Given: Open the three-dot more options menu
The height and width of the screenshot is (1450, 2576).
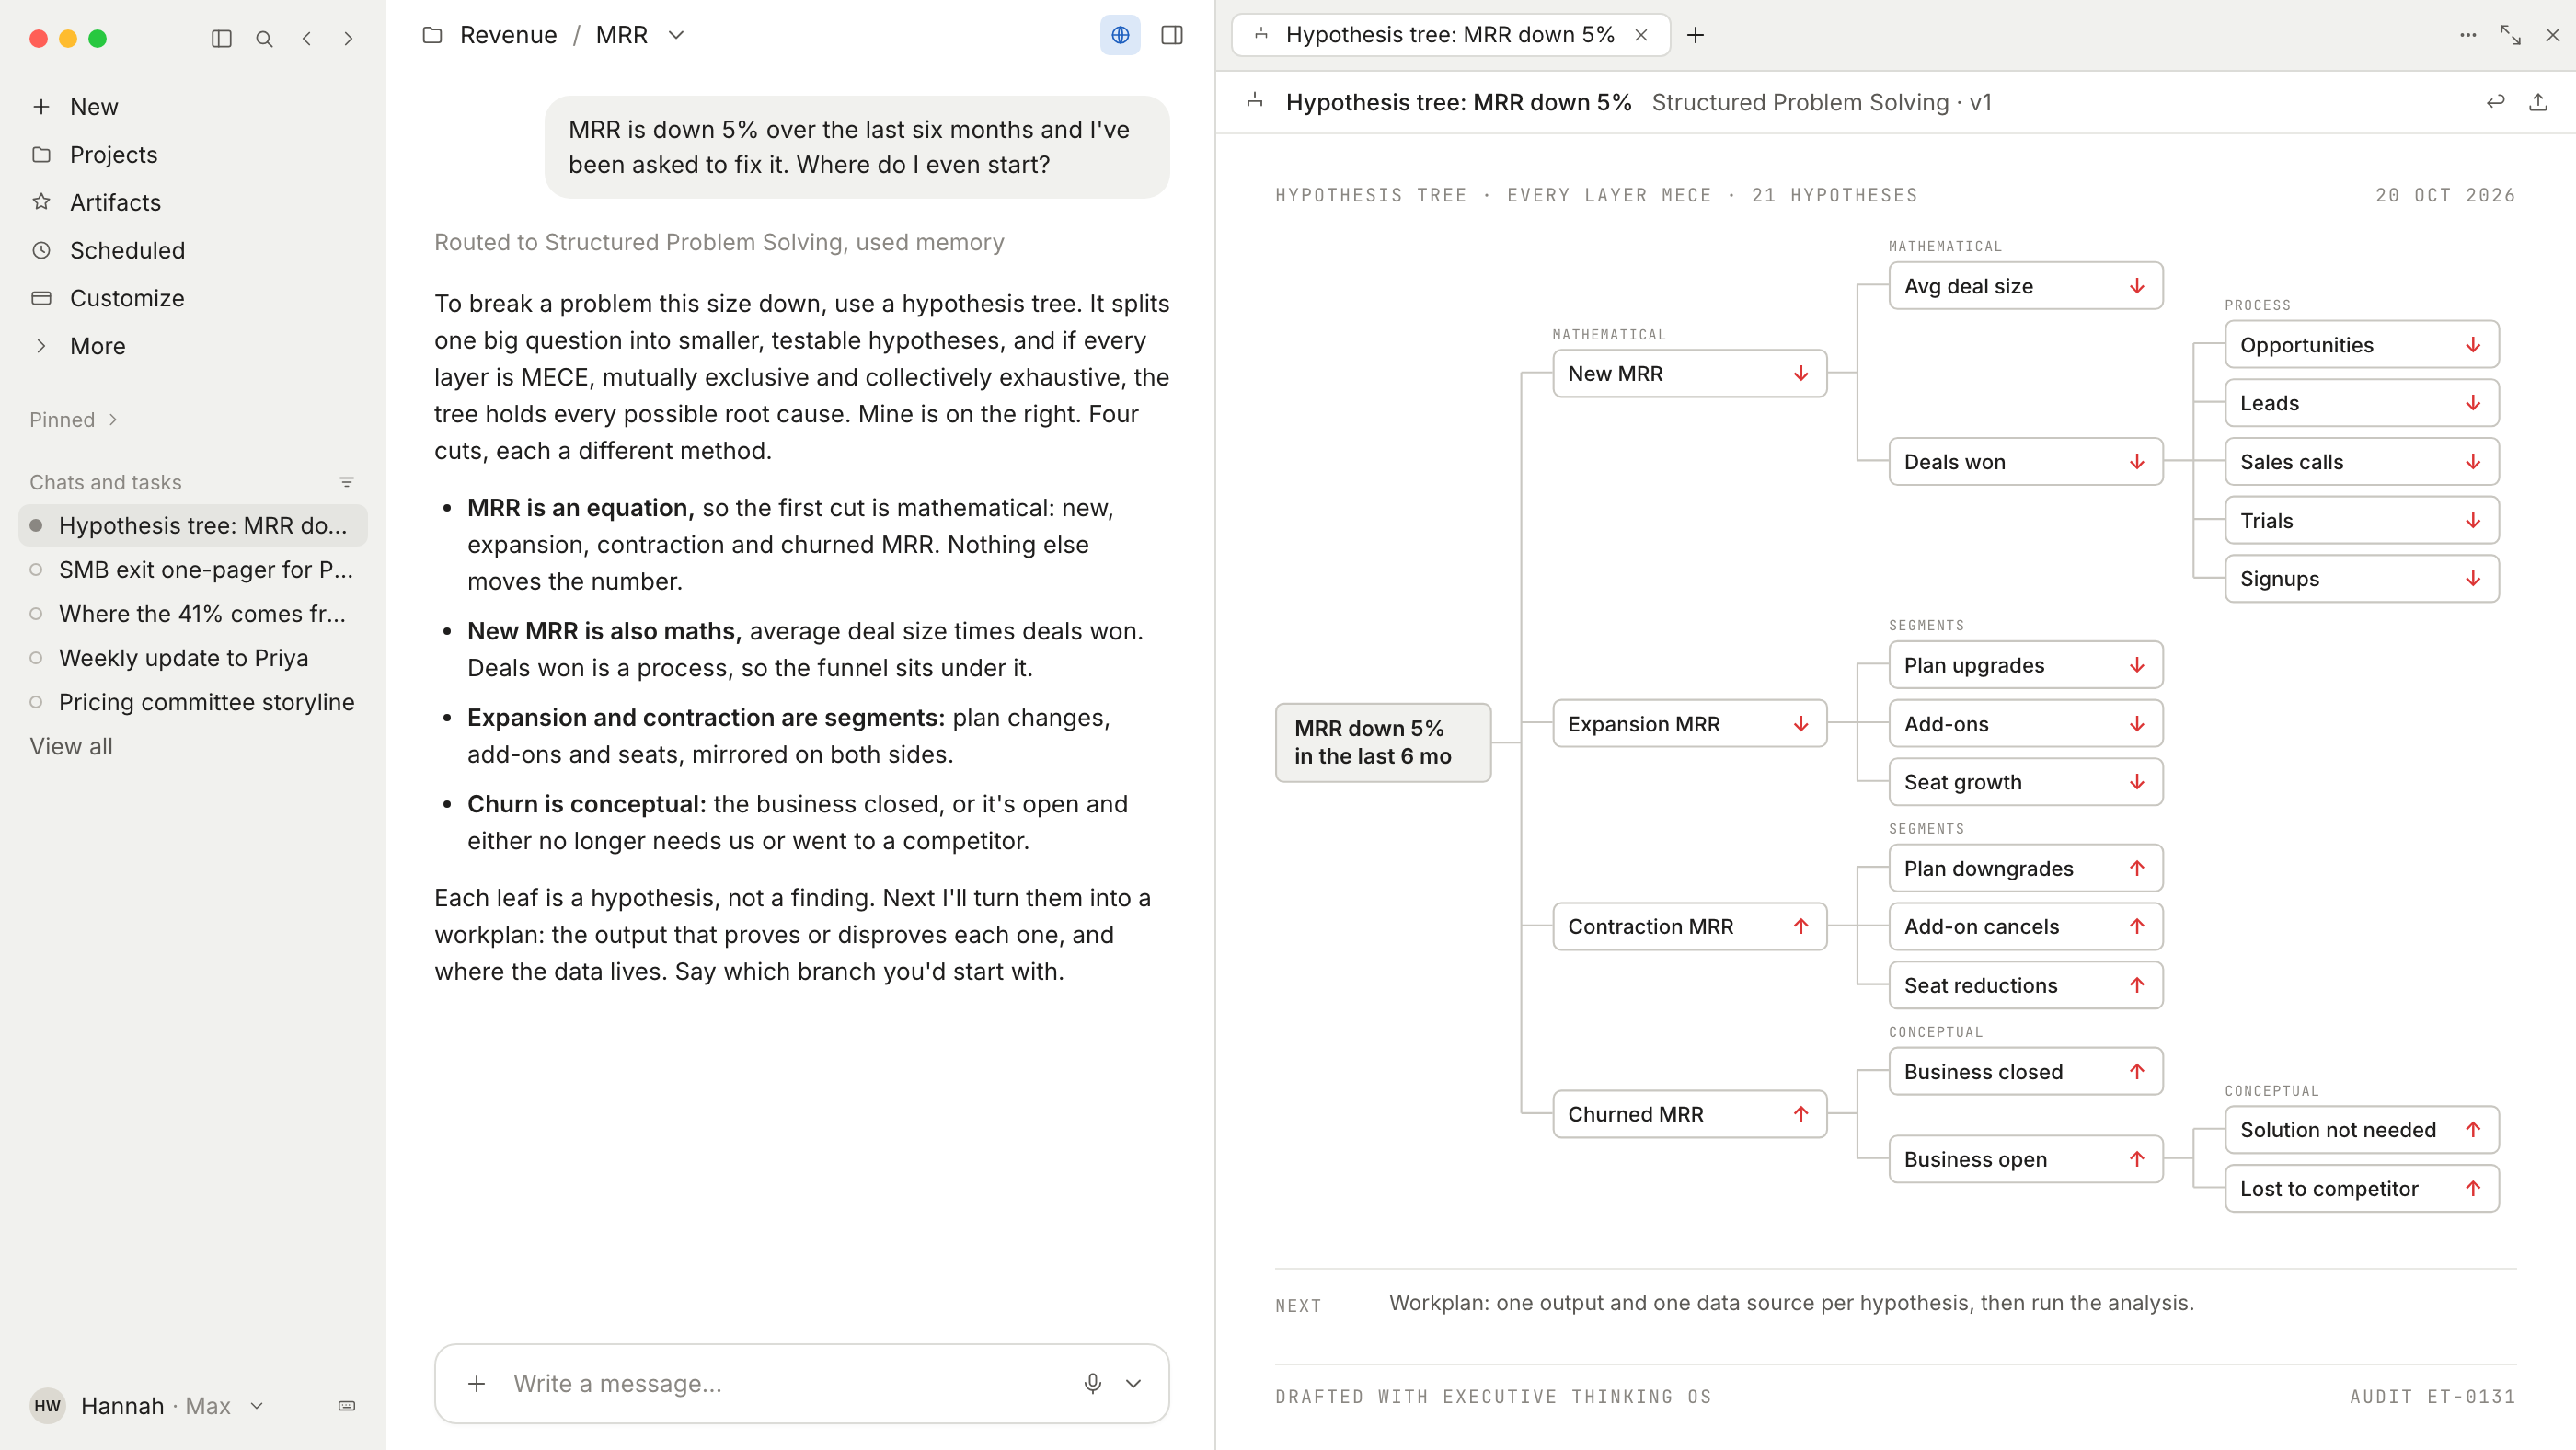Looking at the screenshot, I should pos(2468,35).
